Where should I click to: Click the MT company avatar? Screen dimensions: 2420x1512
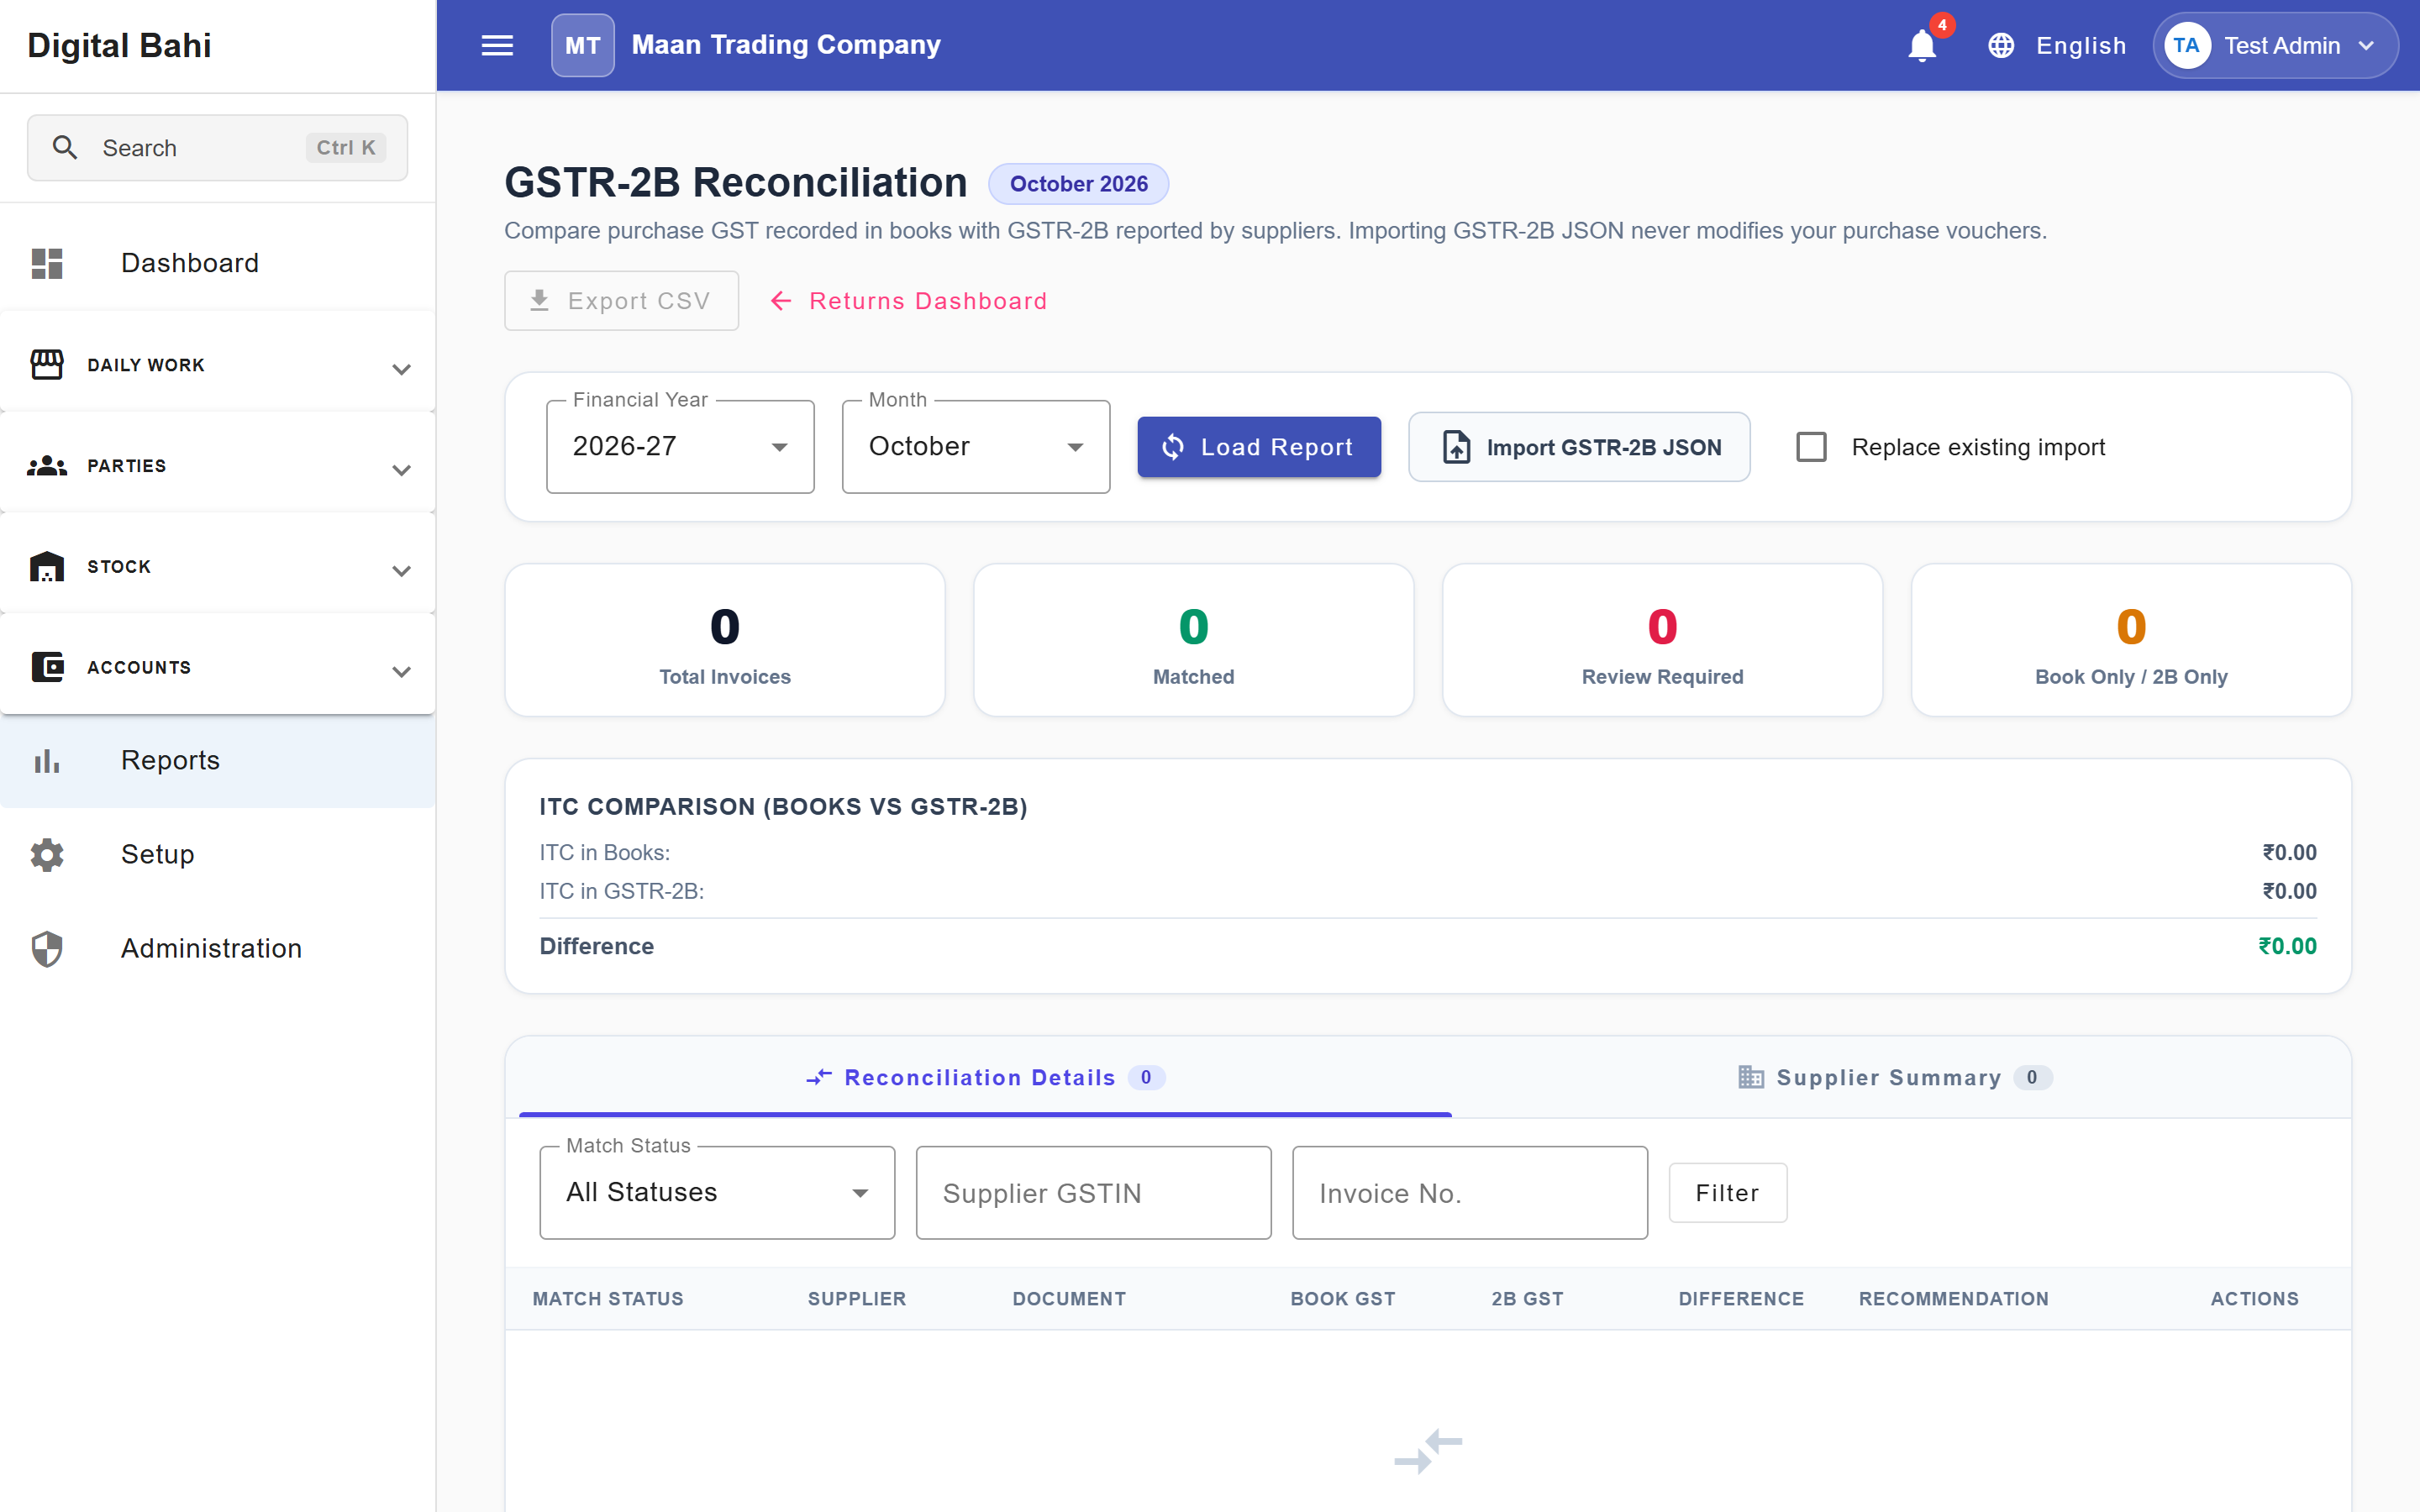(583, 45)
